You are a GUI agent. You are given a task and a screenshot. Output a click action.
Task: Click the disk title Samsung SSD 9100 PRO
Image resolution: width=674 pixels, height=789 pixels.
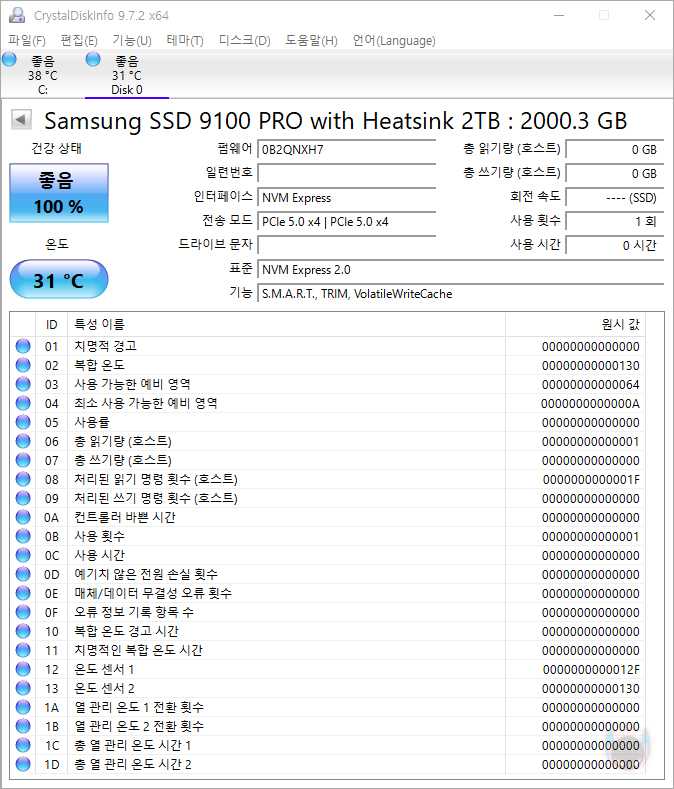pos(335,121)
